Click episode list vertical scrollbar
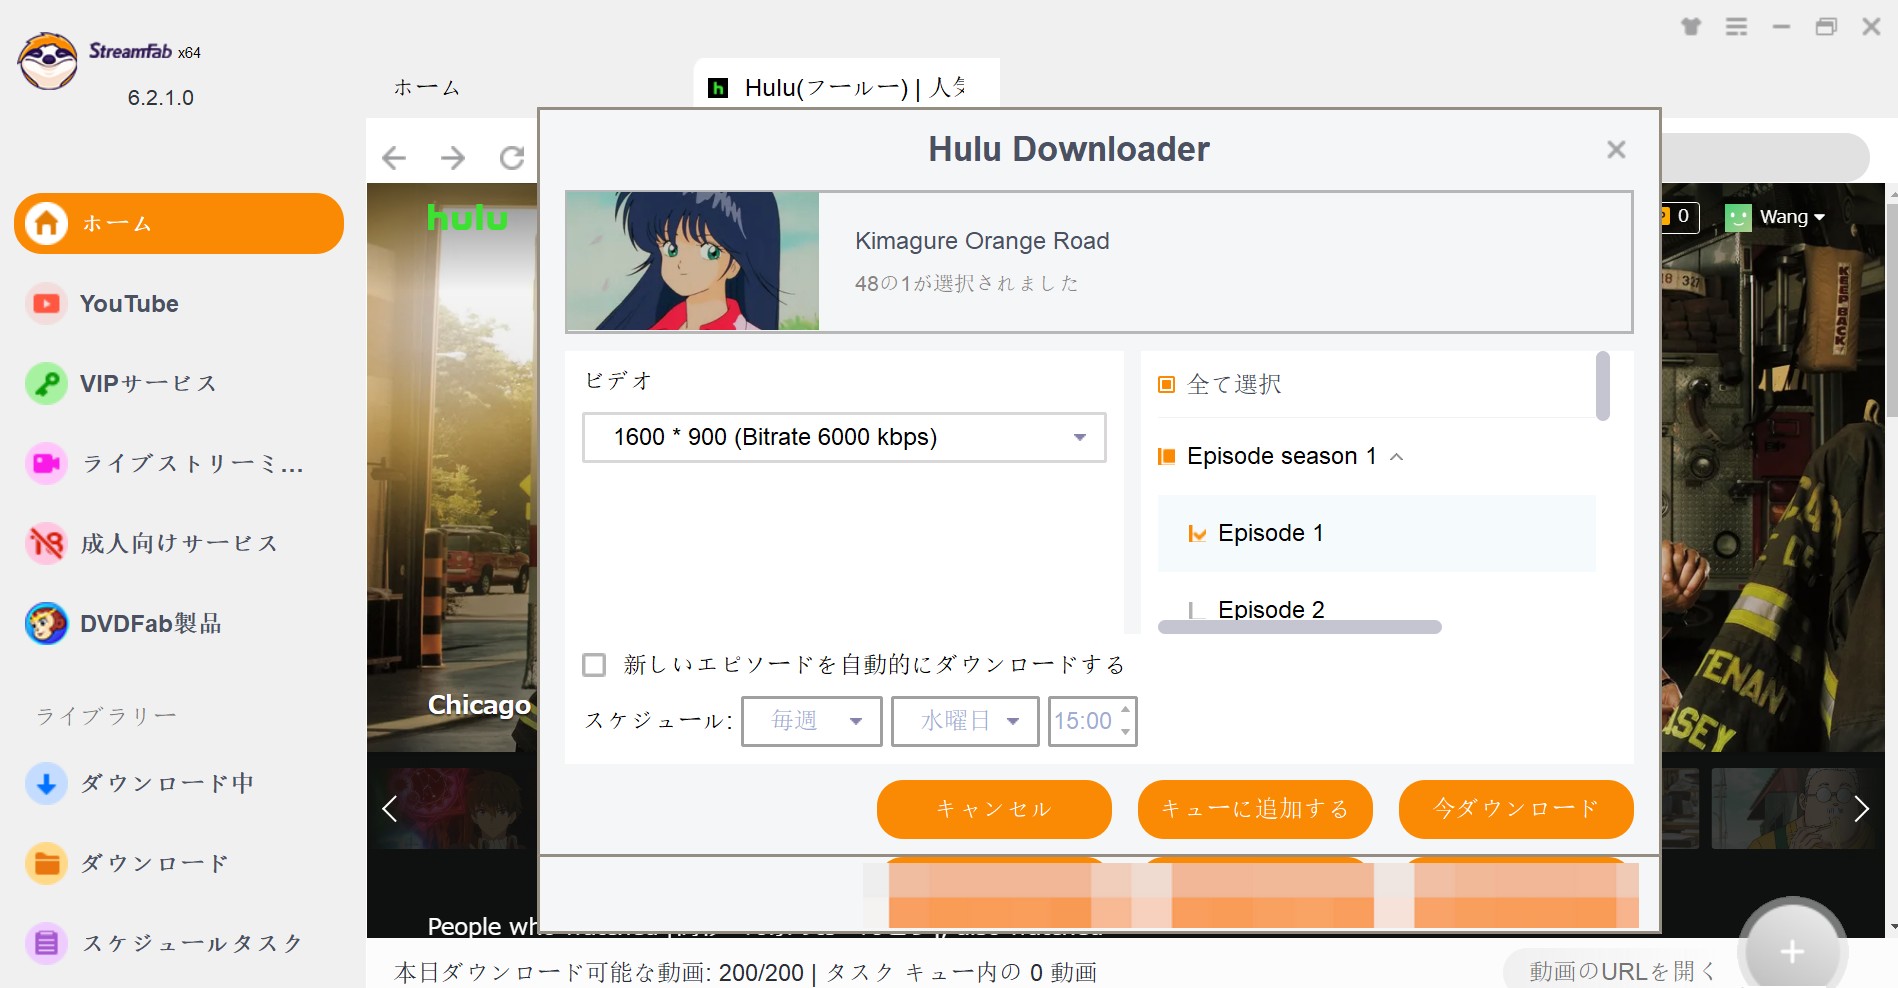 [x=1603, y=386]
